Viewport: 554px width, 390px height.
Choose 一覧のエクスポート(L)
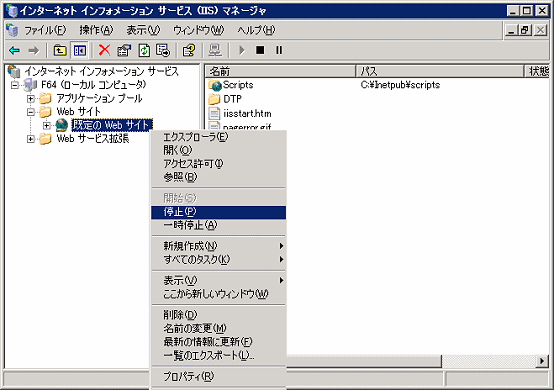pyautogui.click(x=218, y=355)
